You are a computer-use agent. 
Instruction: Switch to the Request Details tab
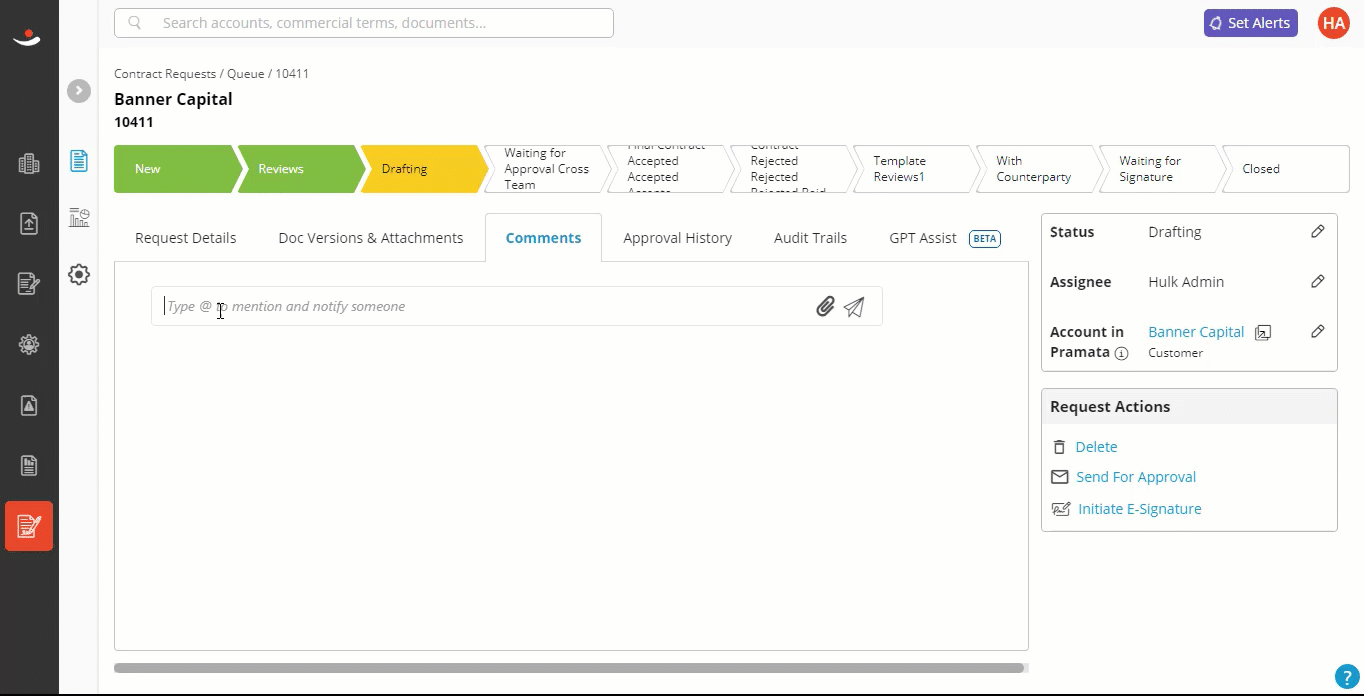pyautogui.click(x=186, y=238)
